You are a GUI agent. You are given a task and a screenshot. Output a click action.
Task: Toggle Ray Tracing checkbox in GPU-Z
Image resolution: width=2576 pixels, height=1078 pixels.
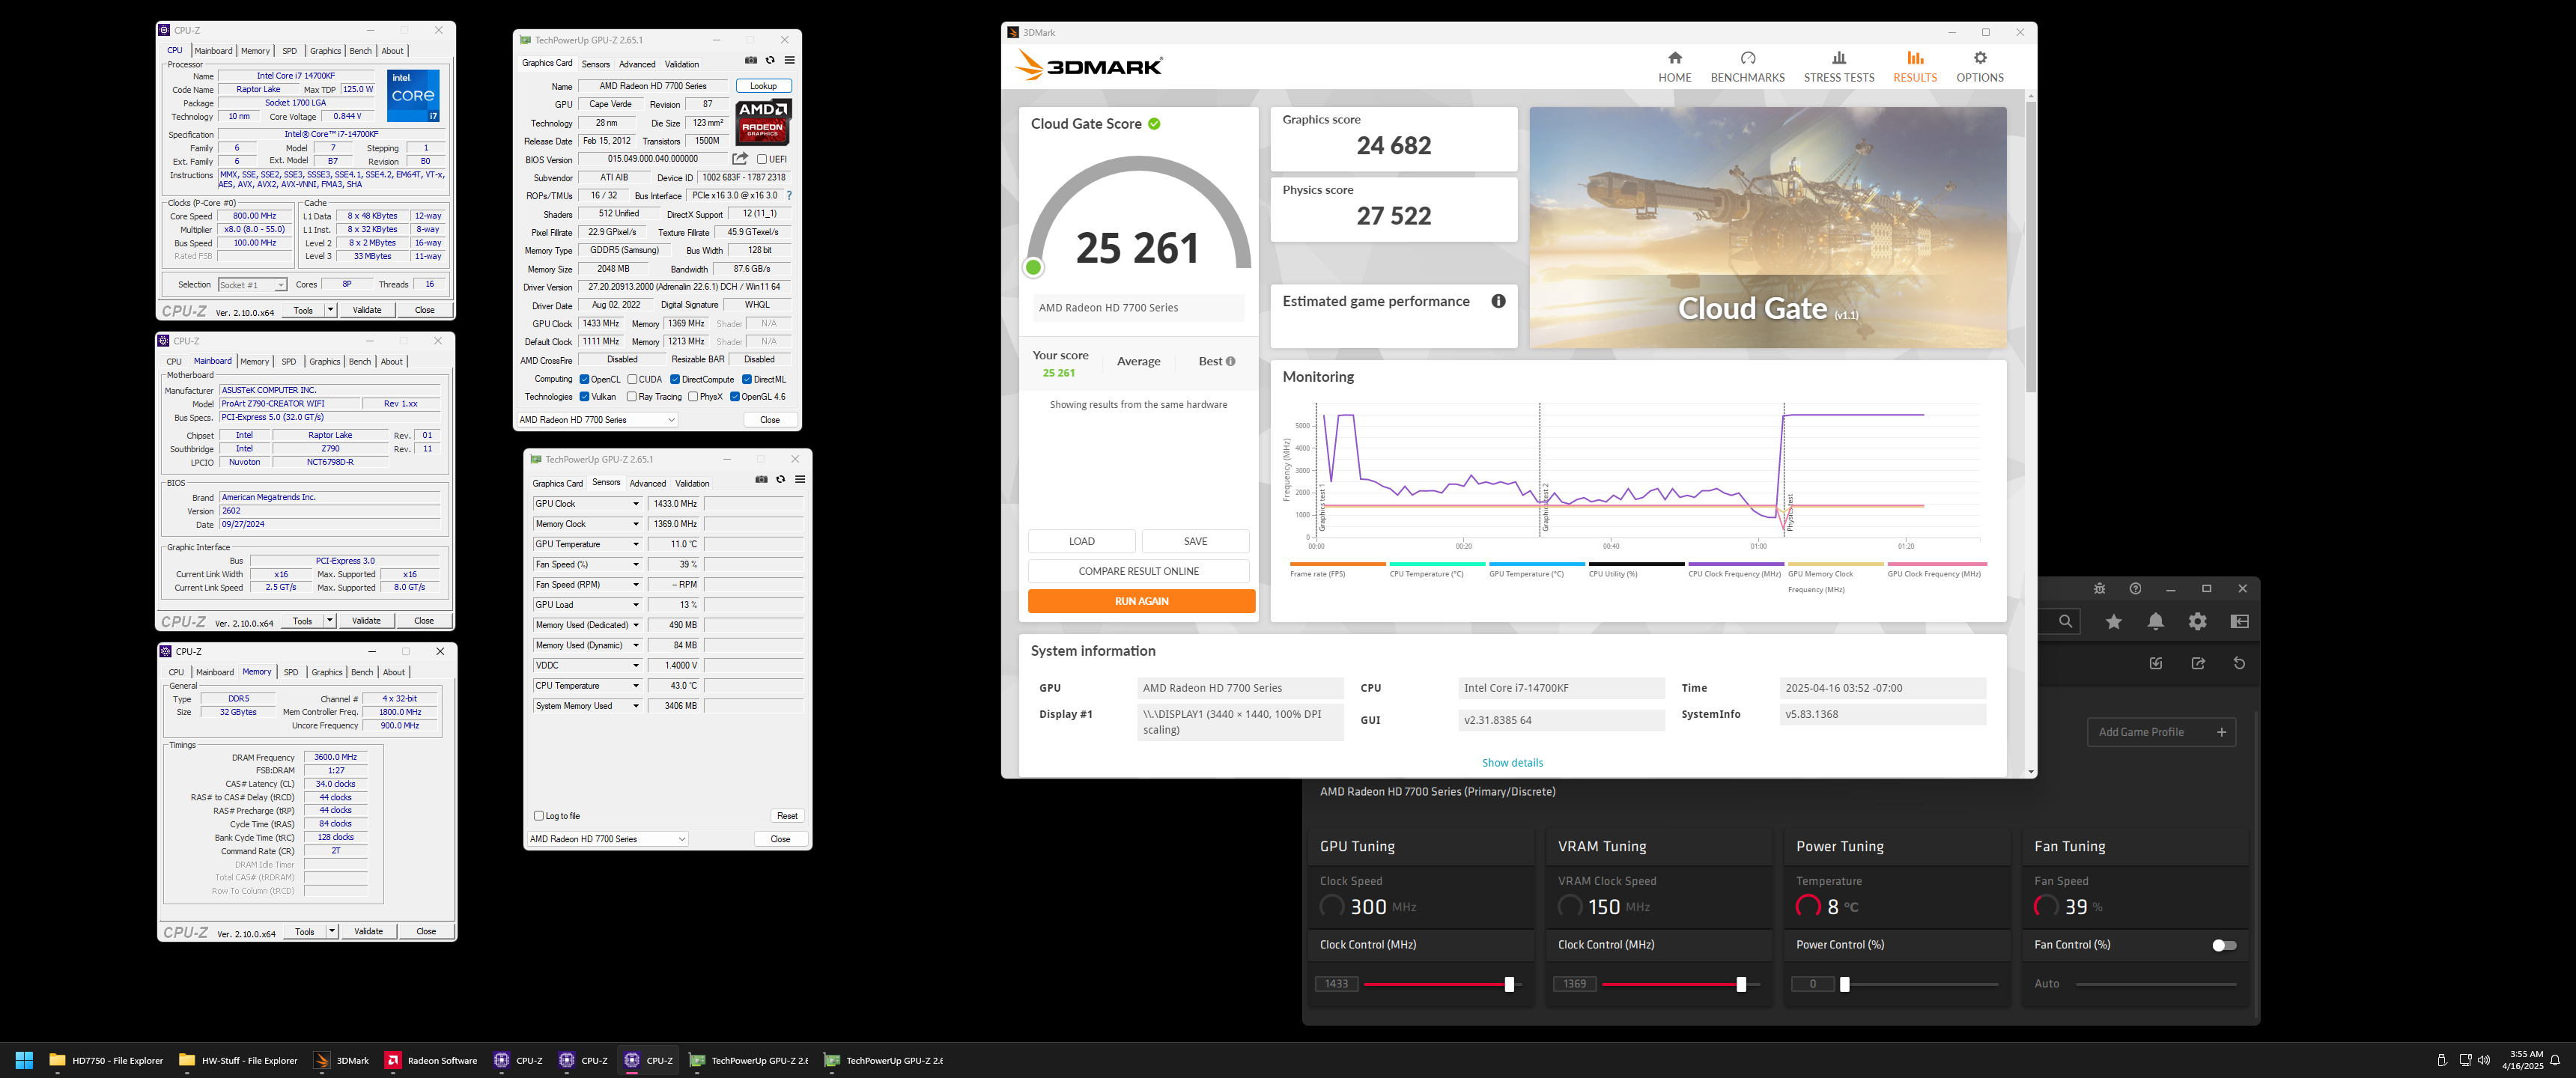(632, 396)
